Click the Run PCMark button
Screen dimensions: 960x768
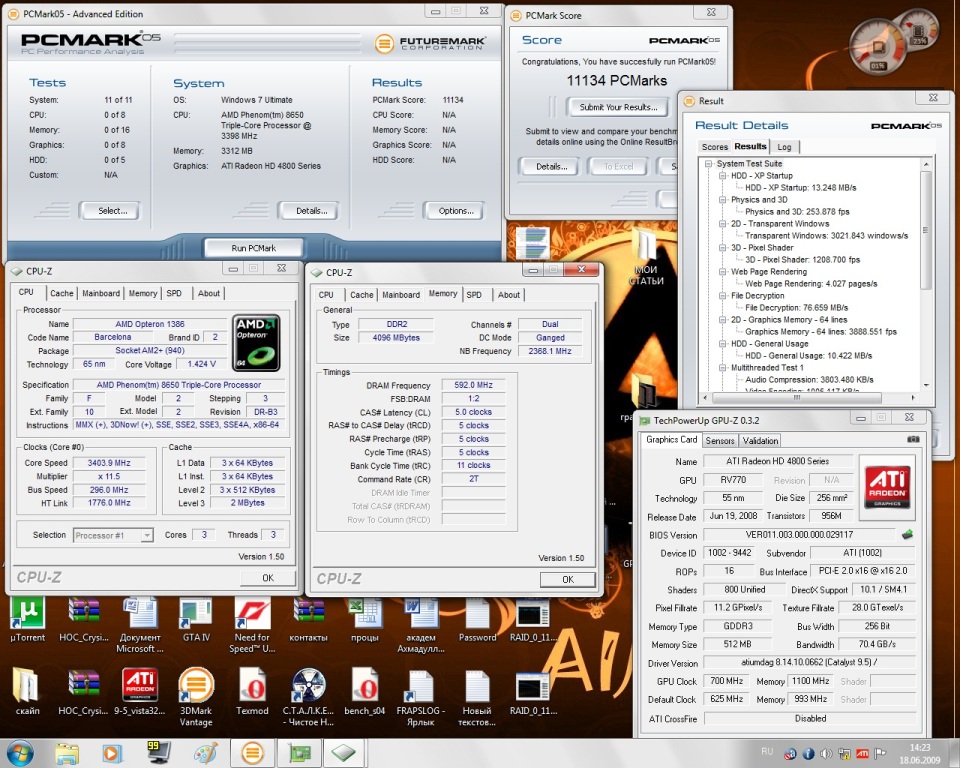tap(253, 248)
